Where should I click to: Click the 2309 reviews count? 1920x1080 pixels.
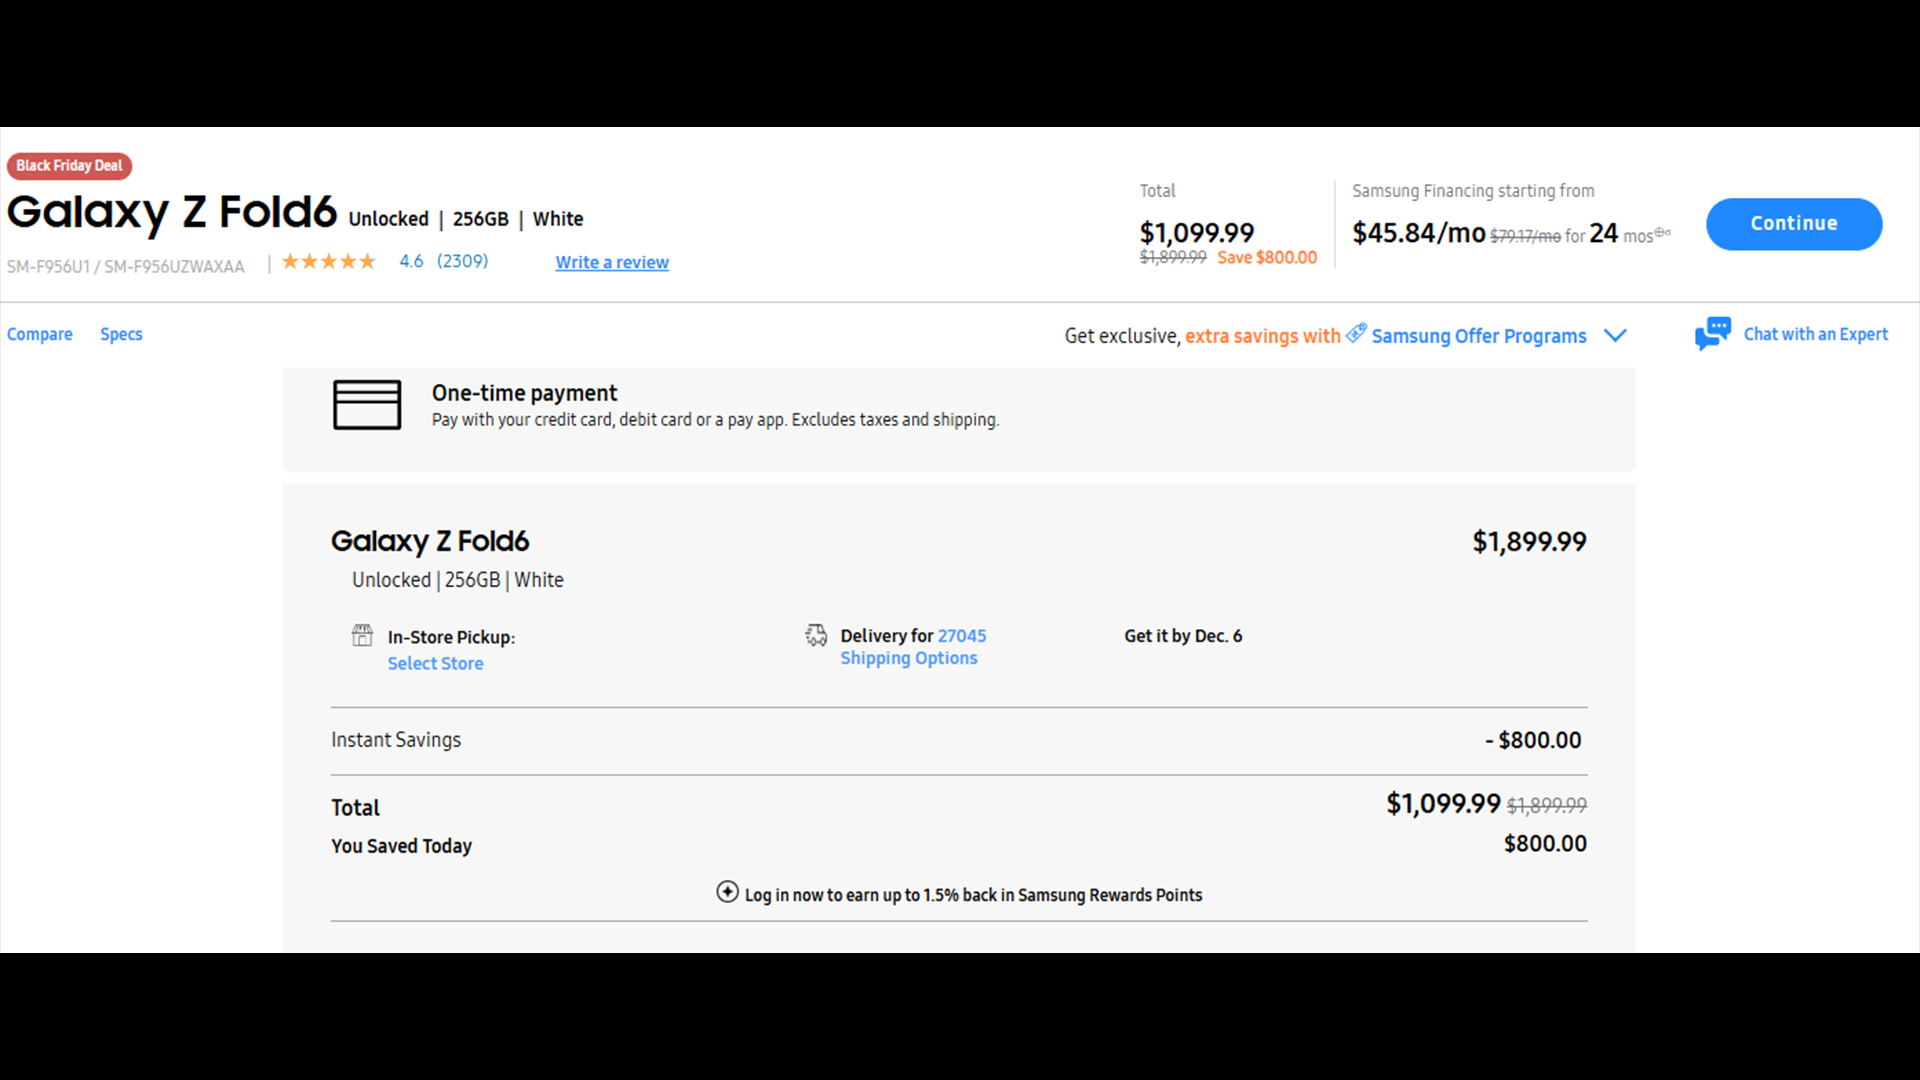462,261
